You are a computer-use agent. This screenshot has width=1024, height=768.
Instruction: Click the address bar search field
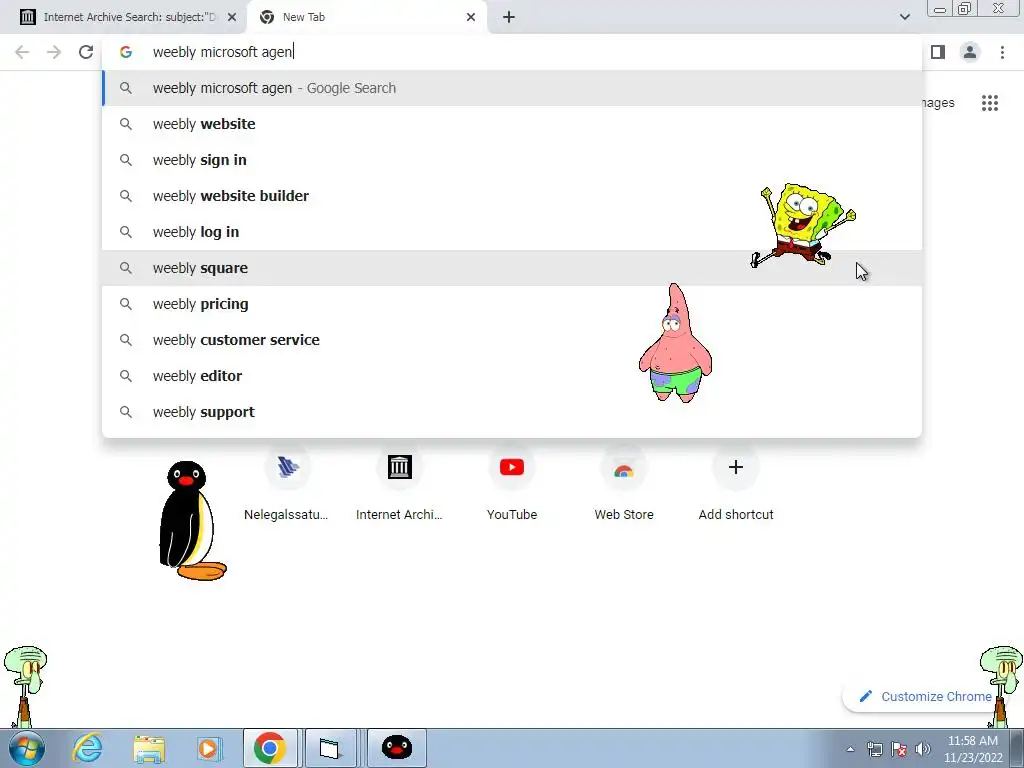point(512,52)
